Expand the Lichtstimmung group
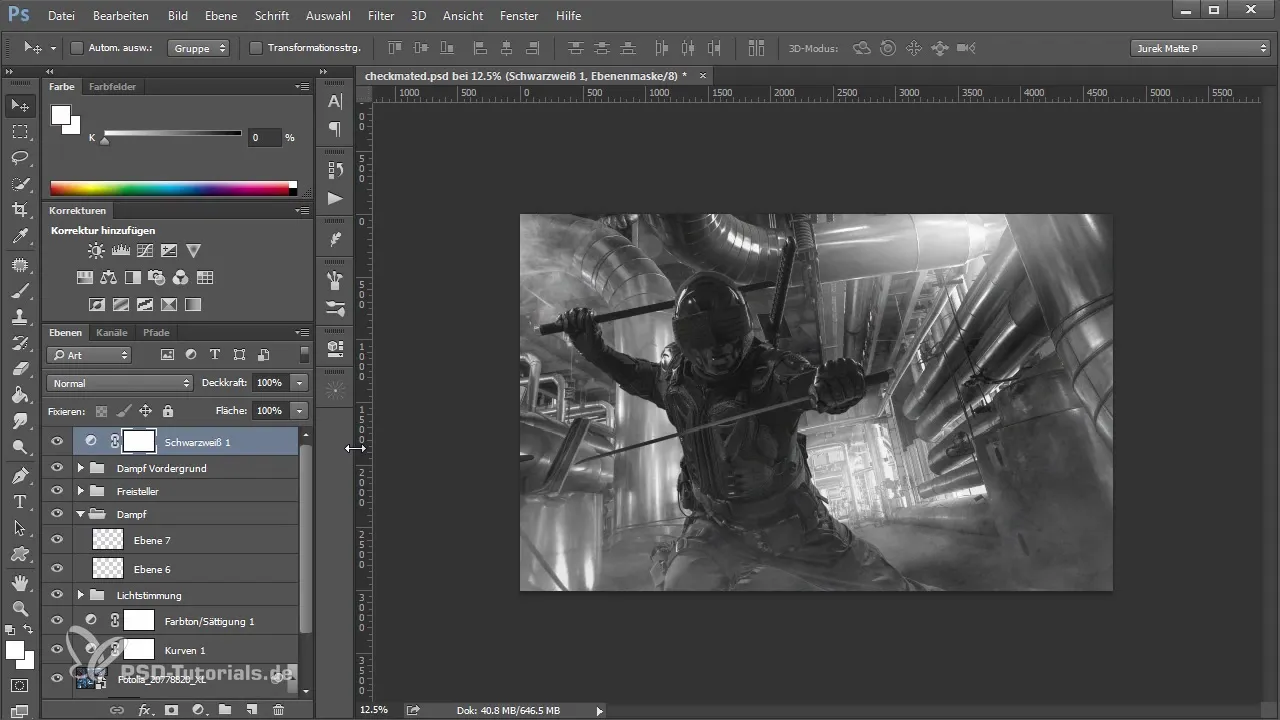 [80, 595]
